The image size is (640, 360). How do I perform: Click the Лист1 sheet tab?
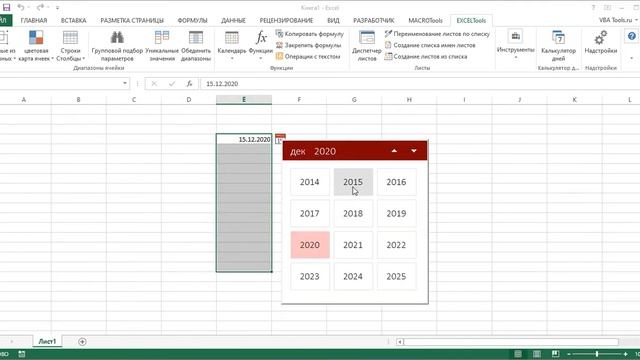(x=47, y=341)
